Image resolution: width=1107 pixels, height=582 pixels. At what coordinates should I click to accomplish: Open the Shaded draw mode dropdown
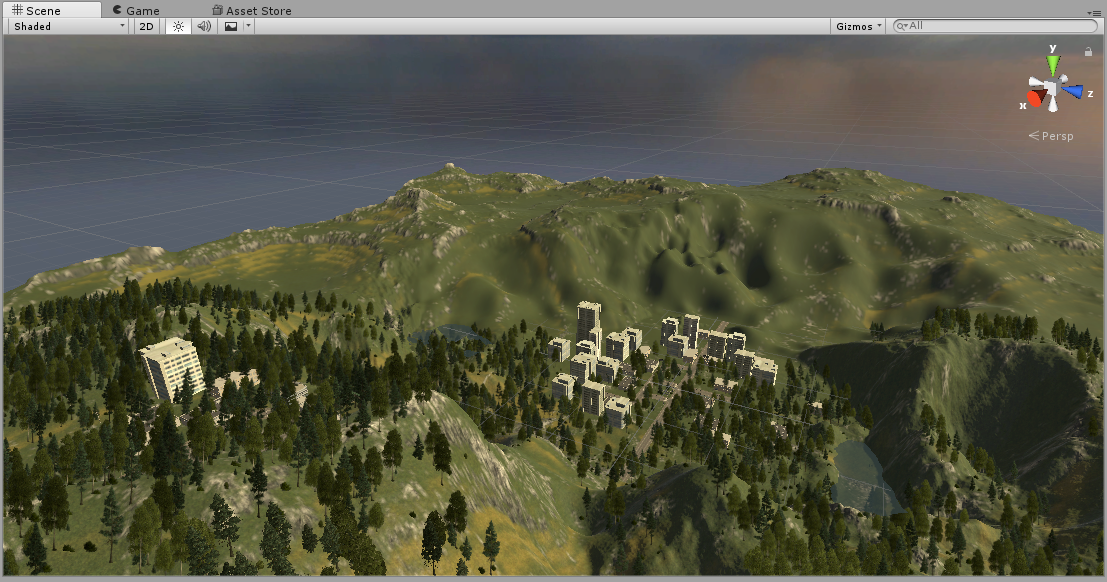pos(69,26)
